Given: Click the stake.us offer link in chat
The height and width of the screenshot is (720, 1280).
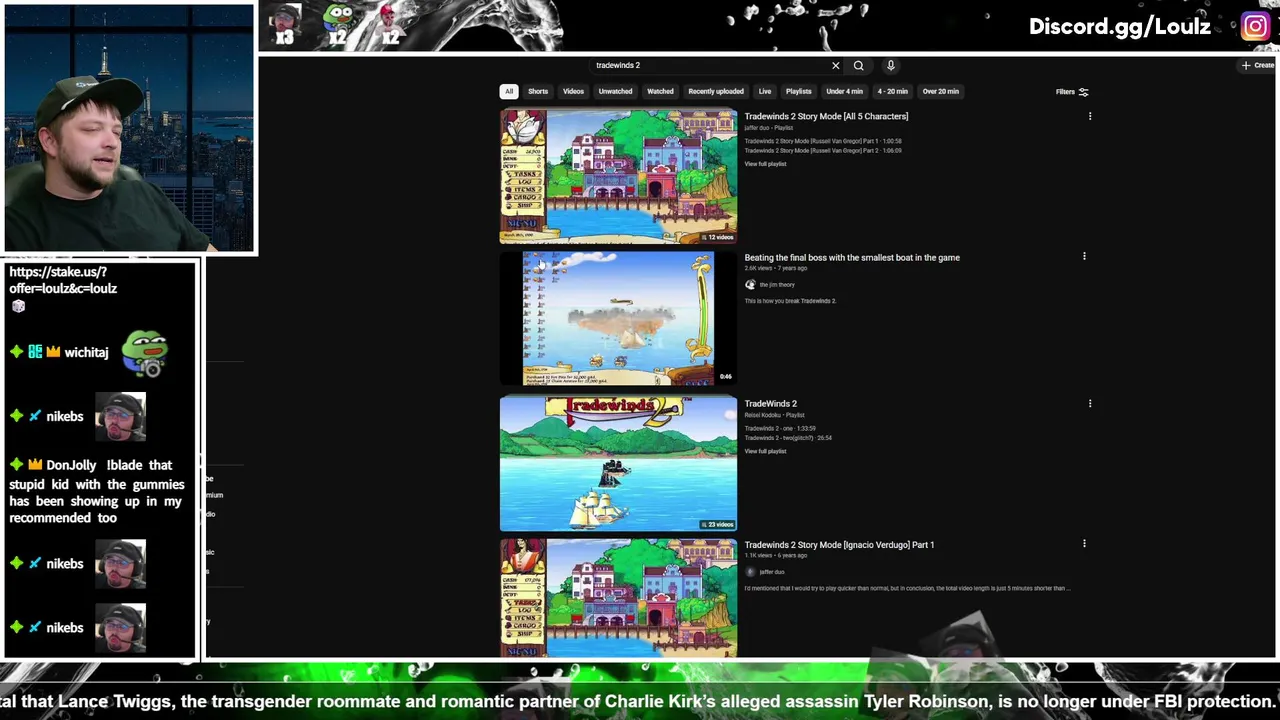Looking at the screenshot, I should [x=63, y=280].
